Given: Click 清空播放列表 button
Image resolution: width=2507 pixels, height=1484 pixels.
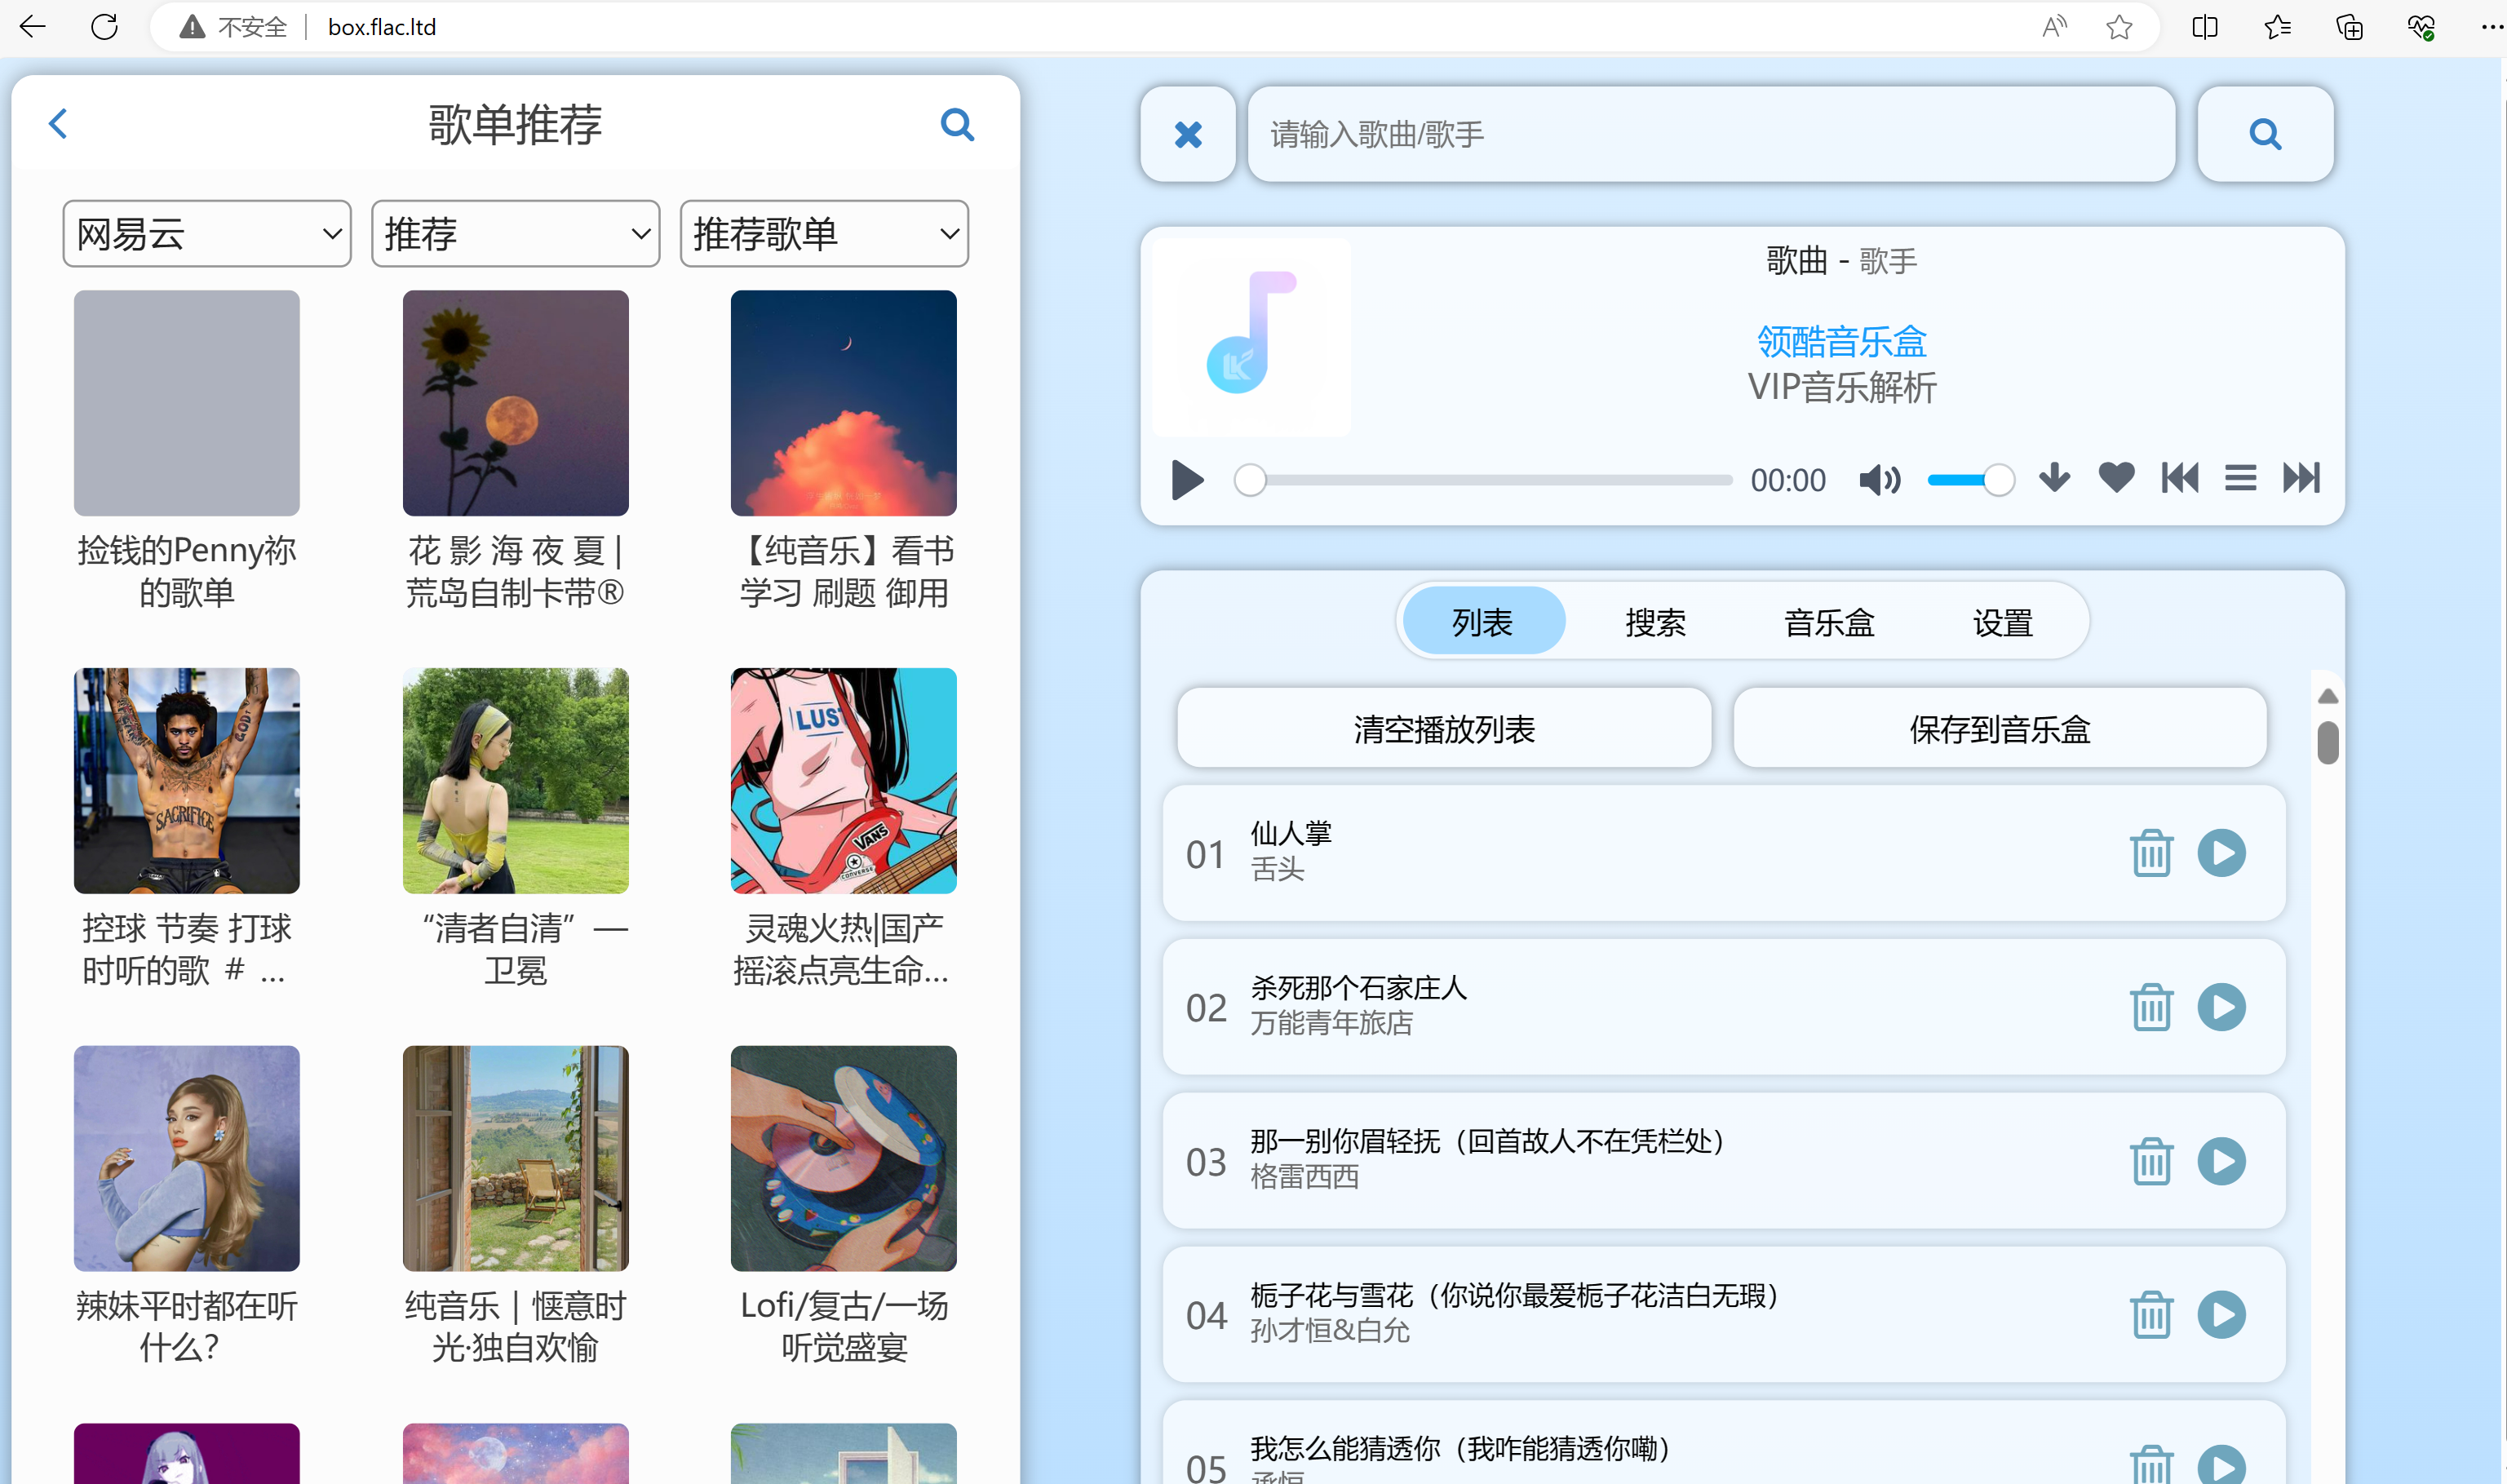Looking at the screenshot, I should coord(1443,729).
